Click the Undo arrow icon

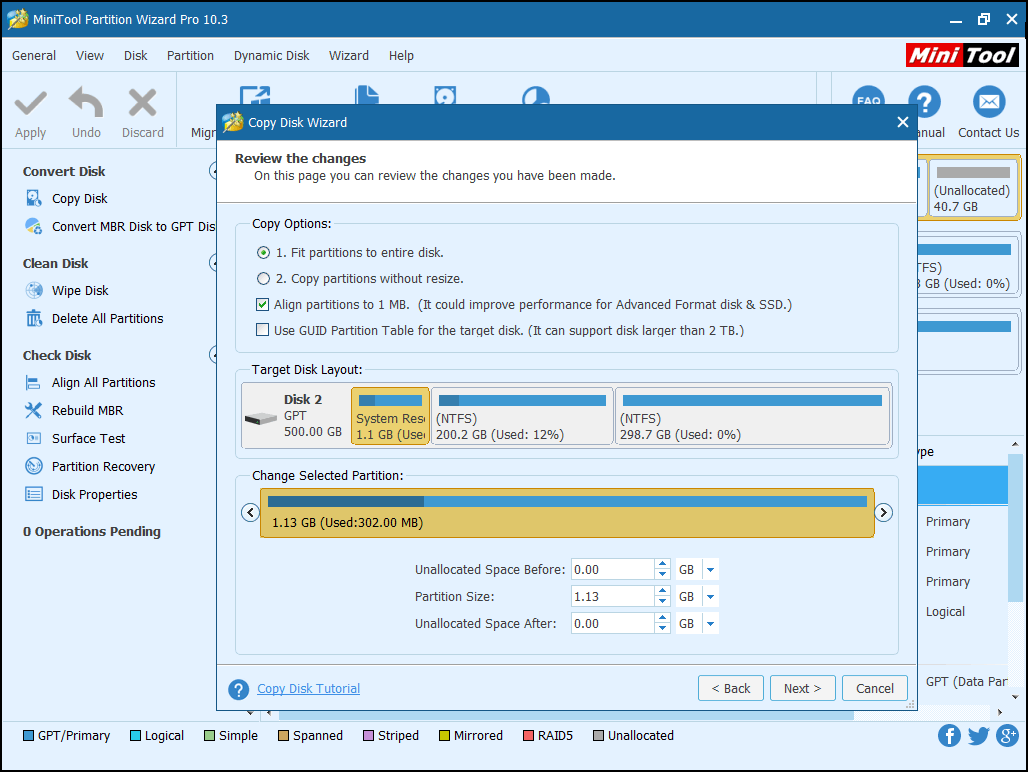click(x=86, y=102)
